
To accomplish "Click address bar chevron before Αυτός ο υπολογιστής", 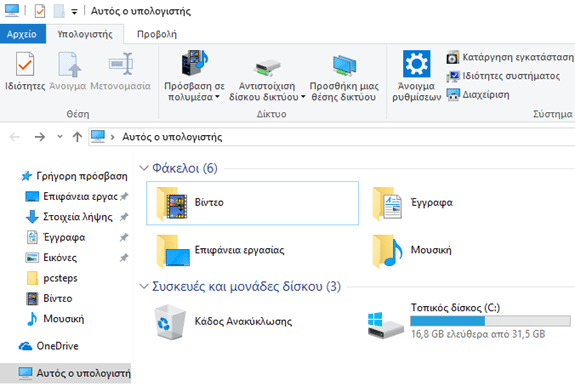I will 113,137.
